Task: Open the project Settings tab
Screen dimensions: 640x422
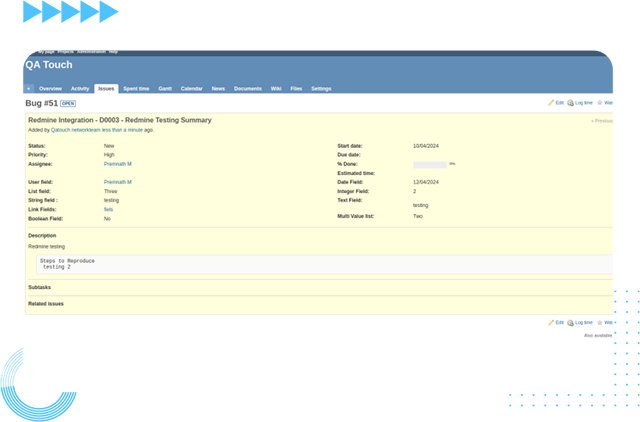Action: pos(321,89)
